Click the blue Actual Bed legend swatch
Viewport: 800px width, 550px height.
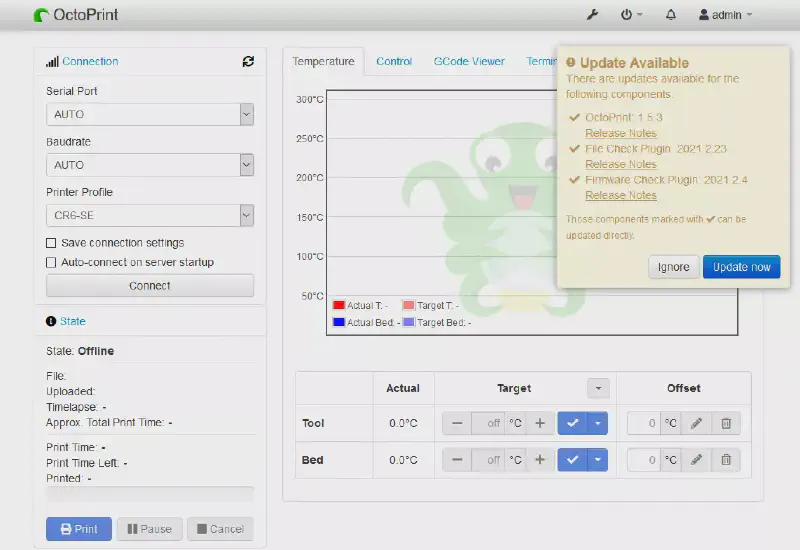click(339, 322)
